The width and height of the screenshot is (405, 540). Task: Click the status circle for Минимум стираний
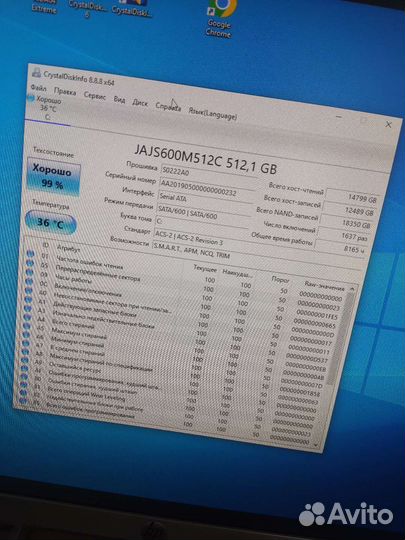pyautogui.click(x=26, y=334)
